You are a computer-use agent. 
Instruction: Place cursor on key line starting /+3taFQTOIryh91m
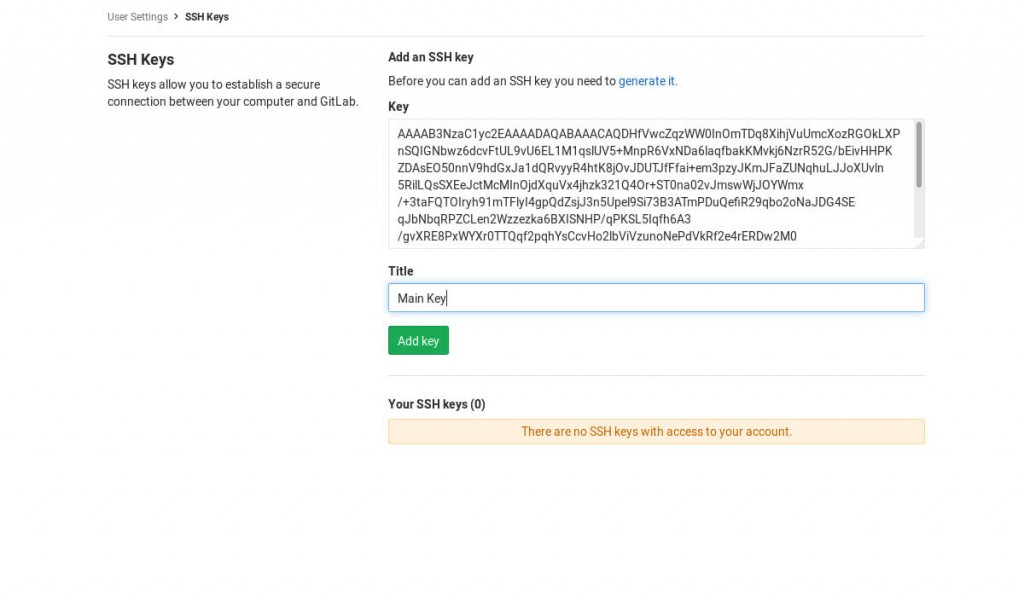pos(626,203)
